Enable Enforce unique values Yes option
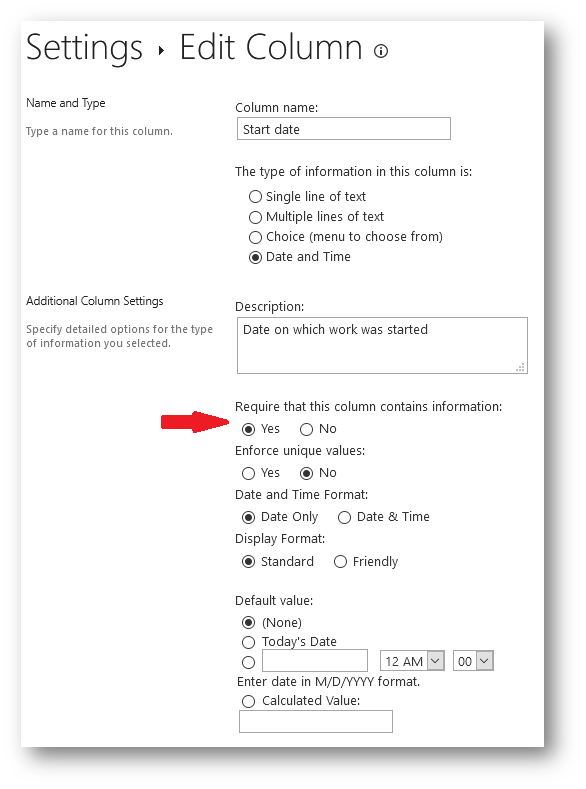 point(248,473)
